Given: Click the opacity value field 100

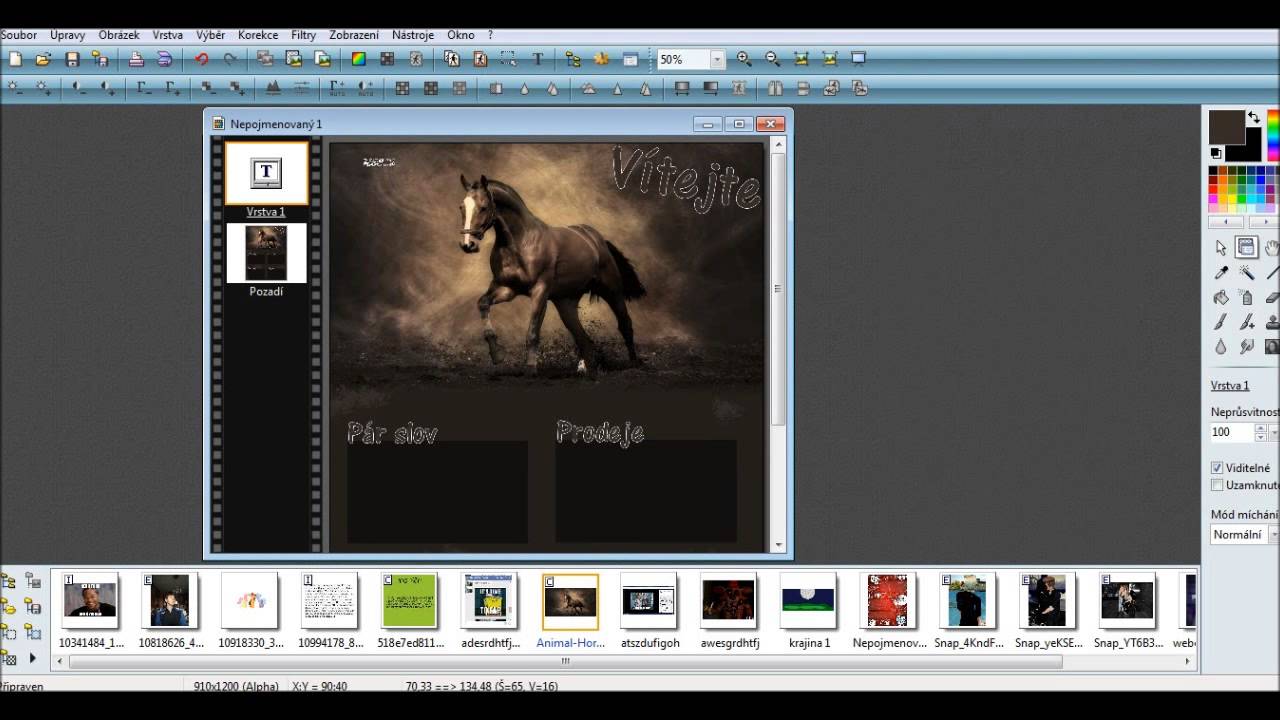Looking at the screenshot, I should click(x=1231, y=432).
